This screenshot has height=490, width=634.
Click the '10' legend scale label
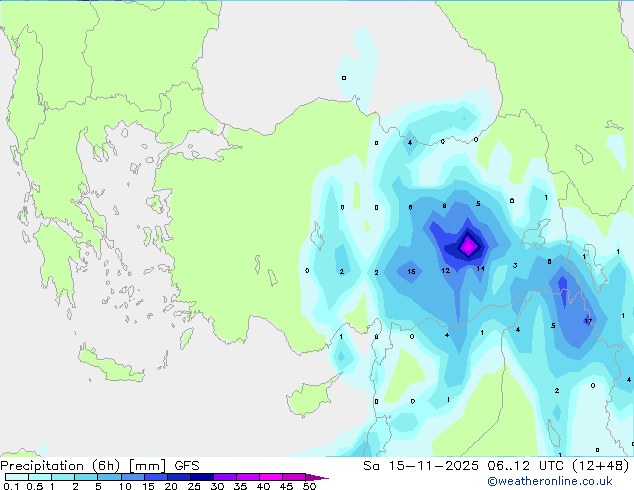(125, 486)
